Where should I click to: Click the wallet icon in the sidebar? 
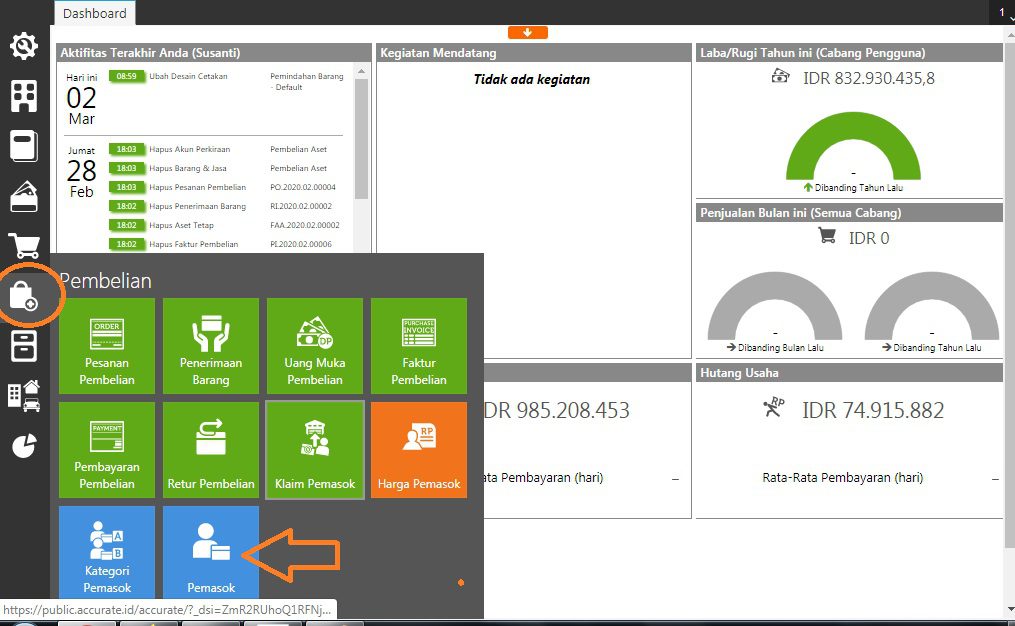pyautogui.click(x=24, y=197)
